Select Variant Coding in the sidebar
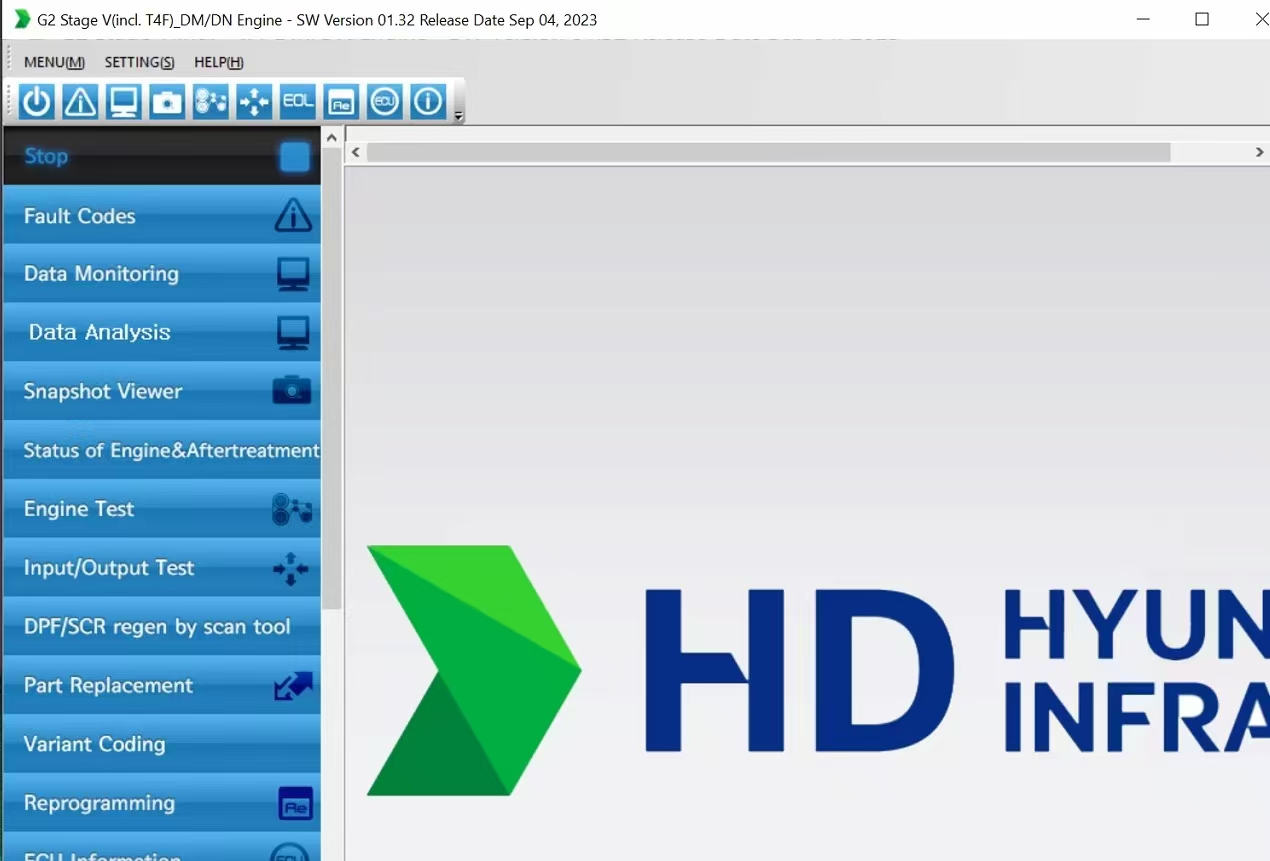The width and height of the screenshot is (1270, 861). click(162, 744)
